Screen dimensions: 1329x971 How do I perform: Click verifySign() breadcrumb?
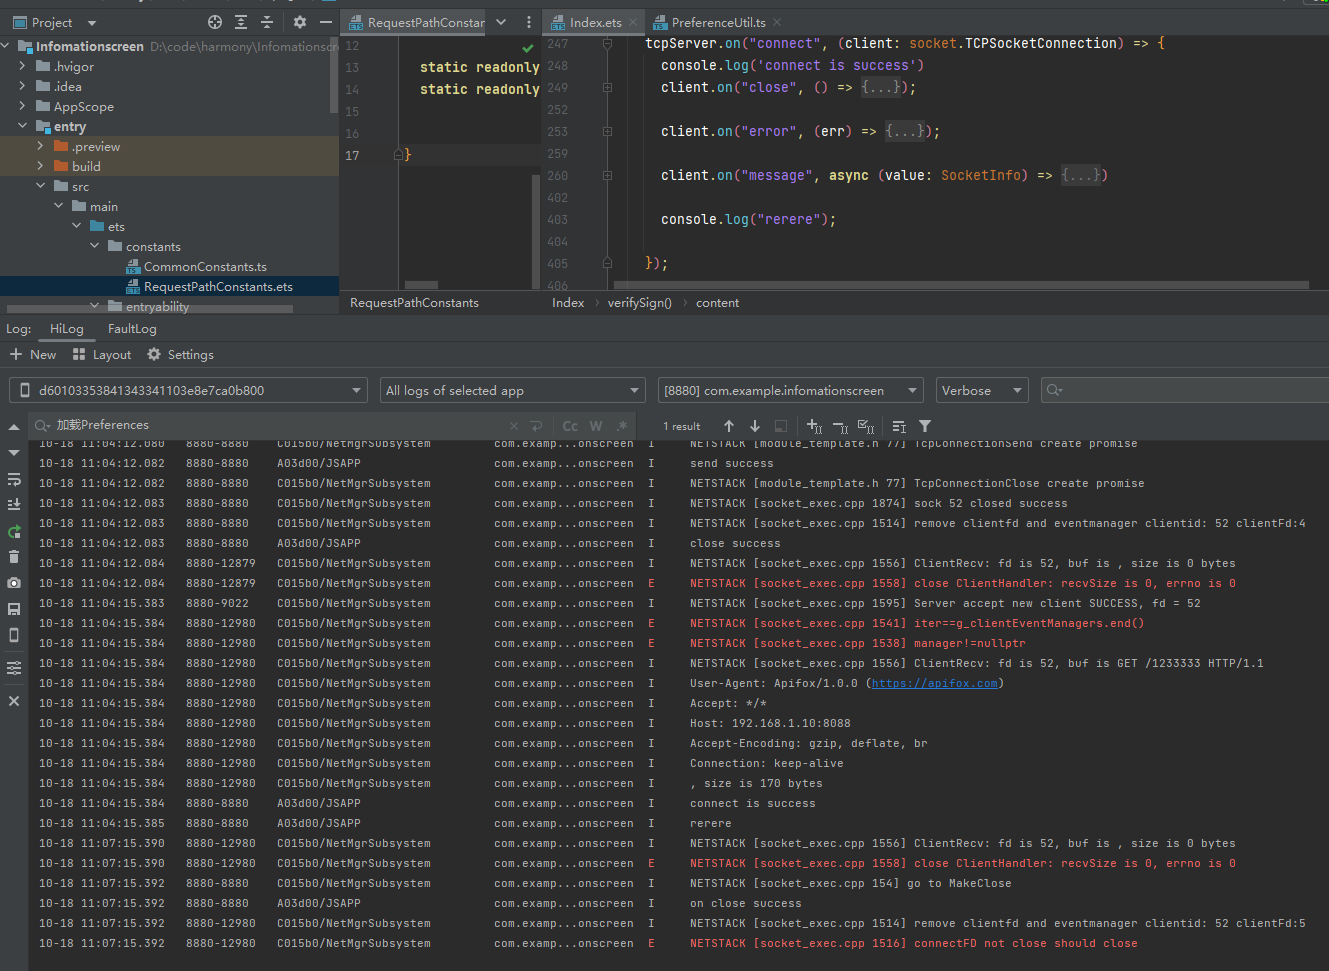point(640,303)
